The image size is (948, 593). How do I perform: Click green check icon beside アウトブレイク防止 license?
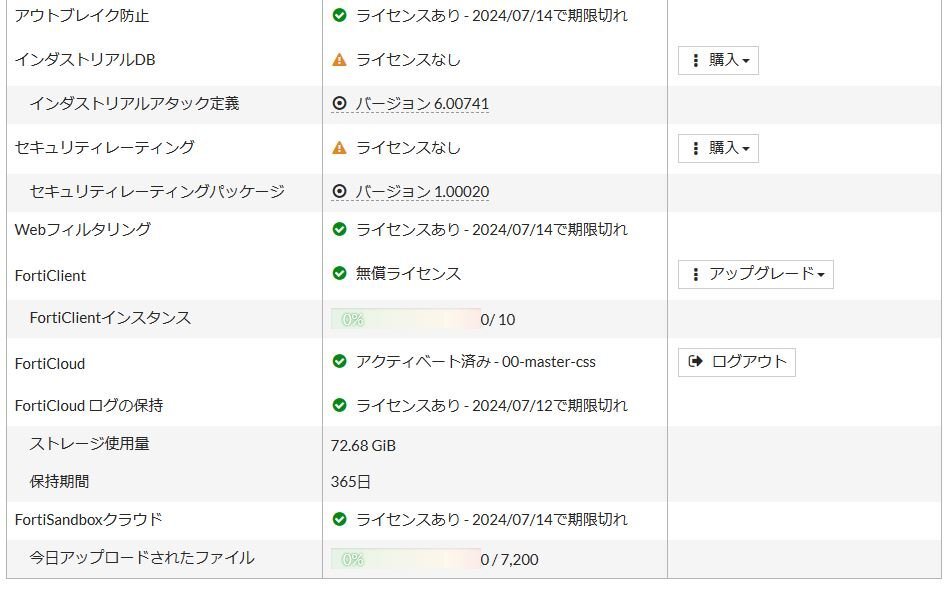click(339, 16)
